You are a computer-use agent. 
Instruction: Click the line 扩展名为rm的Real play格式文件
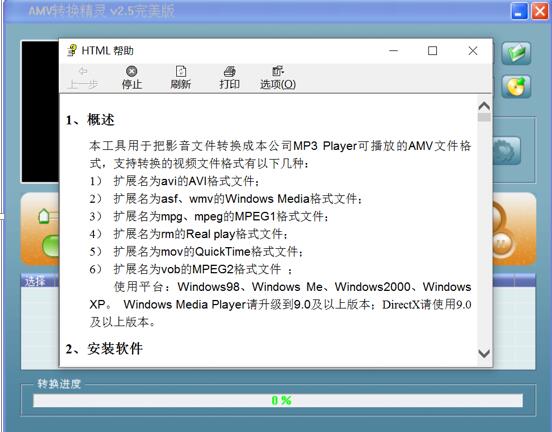pyautogui.click(x=189, y=234)
